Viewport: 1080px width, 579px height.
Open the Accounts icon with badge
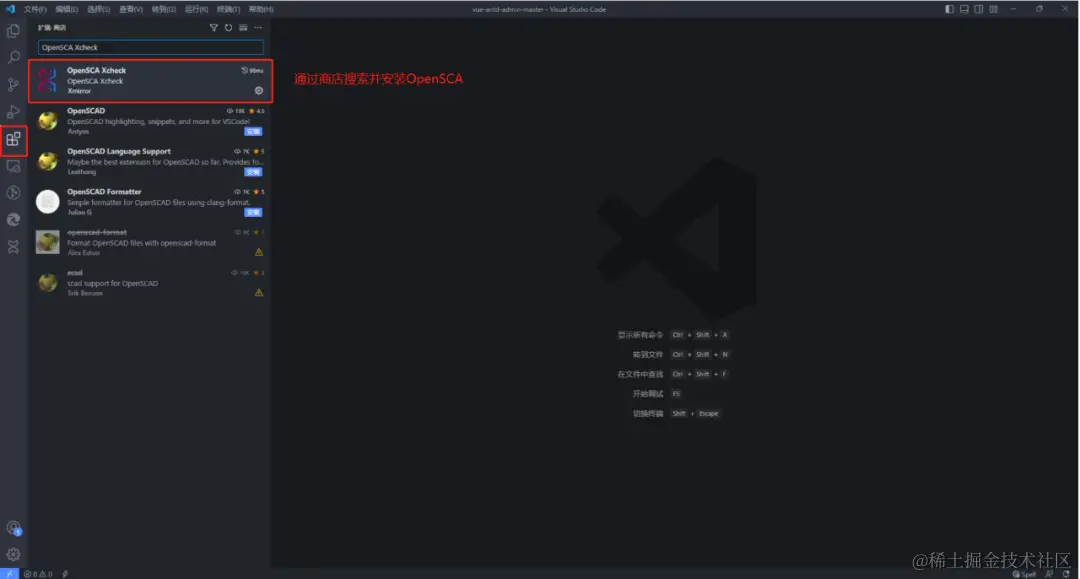[14, 528]
